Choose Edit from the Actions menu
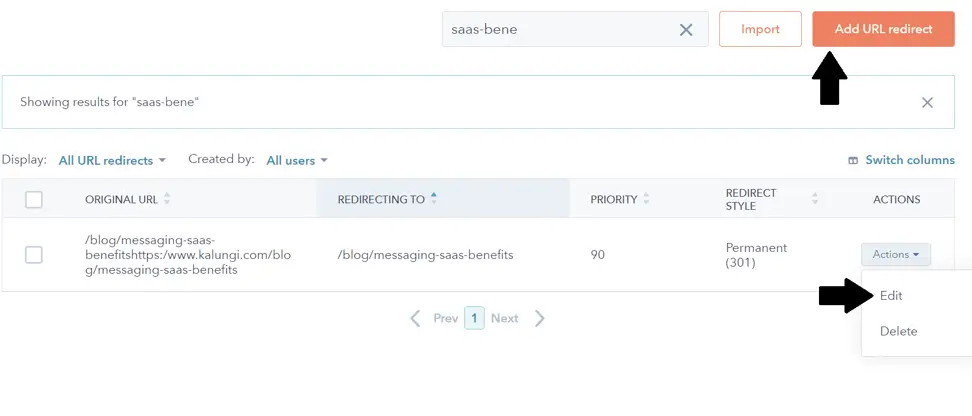 point(890,296)
